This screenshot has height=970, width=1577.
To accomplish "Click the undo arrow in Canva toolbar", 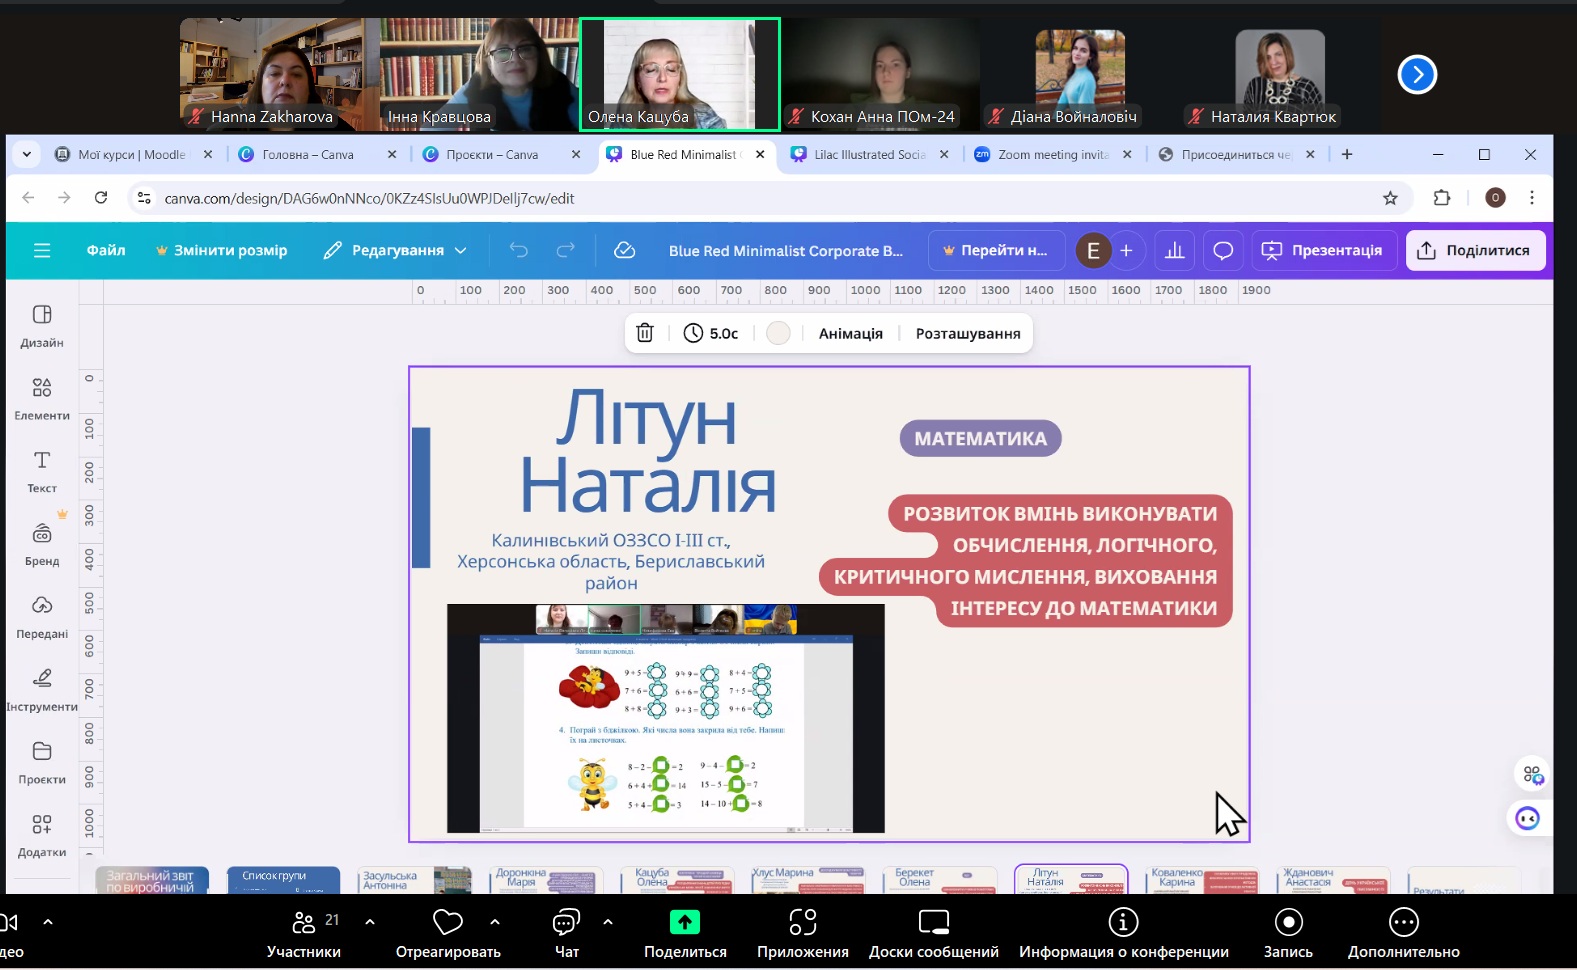I will pos(518,250).
